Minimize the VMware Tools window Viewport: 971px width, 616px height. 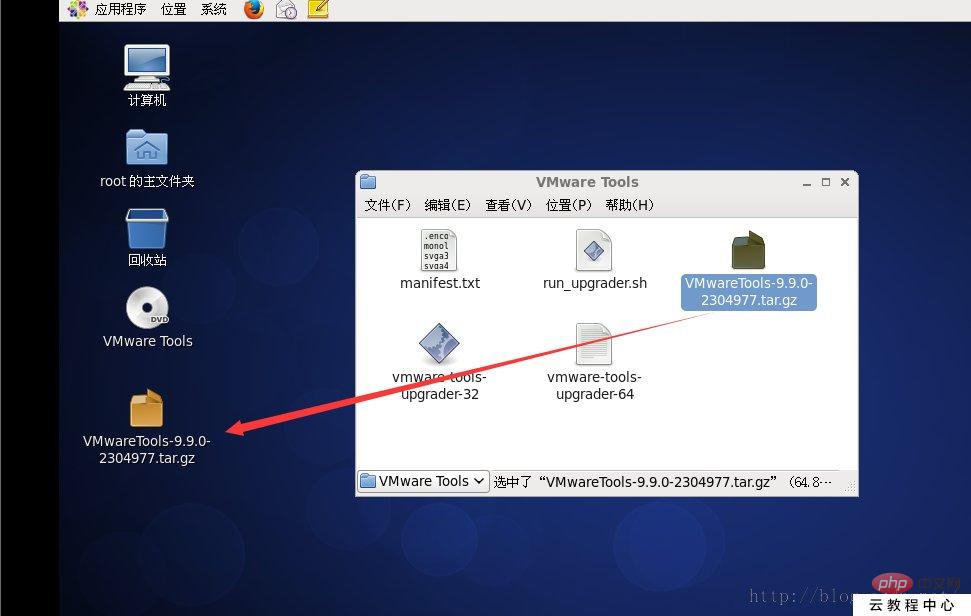point(806,183)
